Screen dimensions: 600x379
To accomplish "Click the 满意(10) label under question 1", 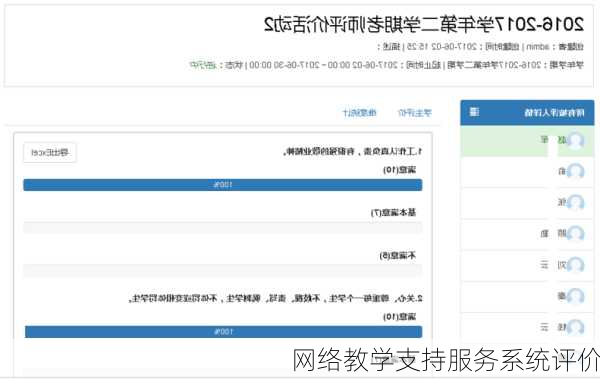I will point(399,170).
